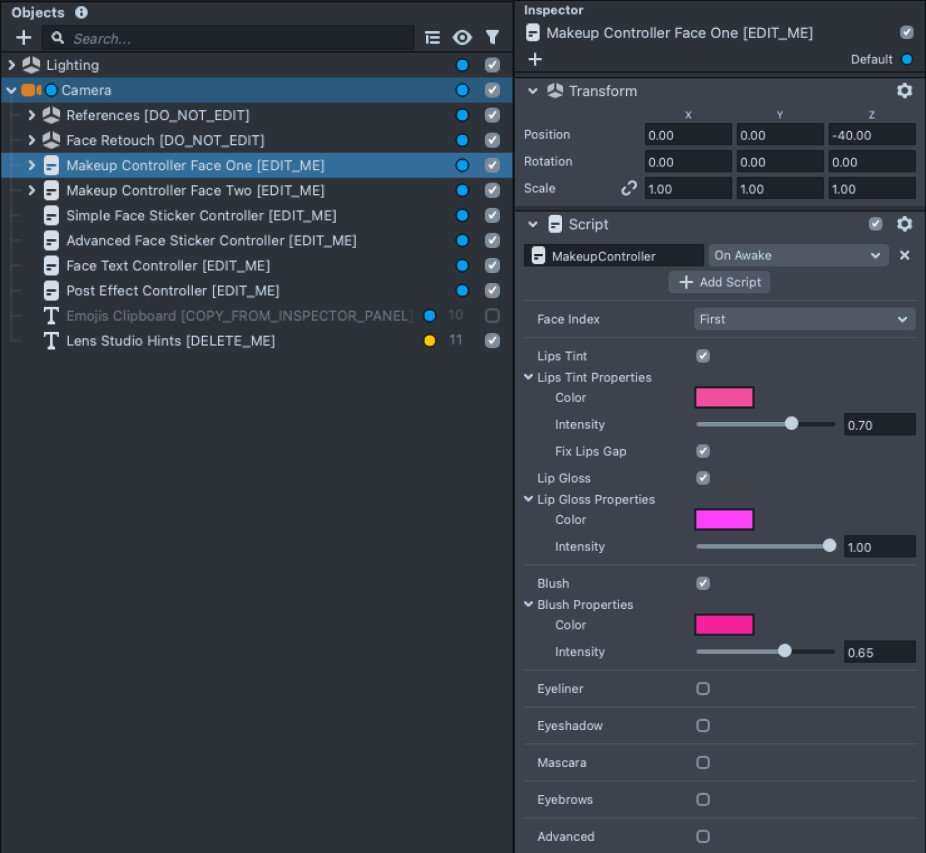Disable the Lip Gloss checkbox

tap(703, 478)
